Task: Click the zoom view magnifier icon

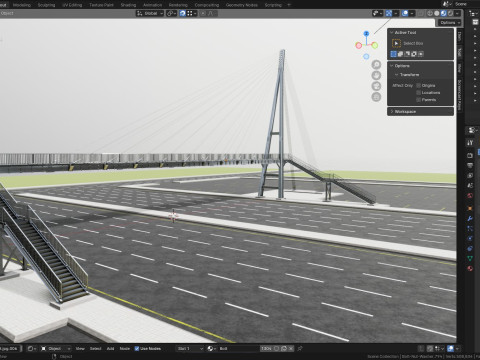Action: pos(376,64)
